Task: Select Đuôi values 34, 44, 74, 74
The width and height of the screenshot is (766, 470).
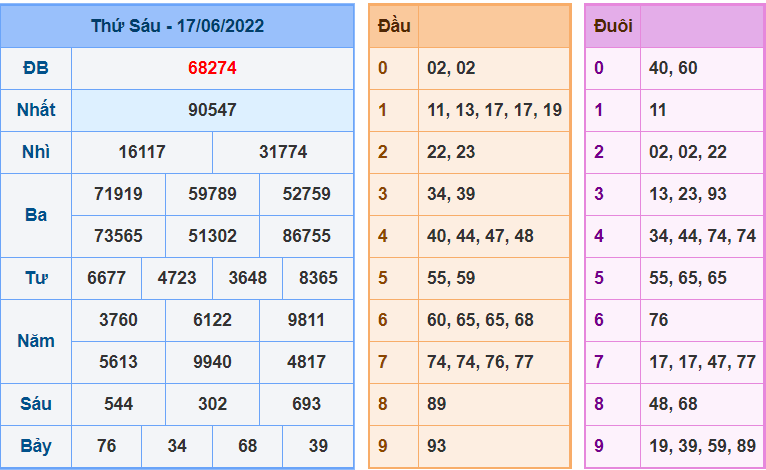Action: pos(702,236)
